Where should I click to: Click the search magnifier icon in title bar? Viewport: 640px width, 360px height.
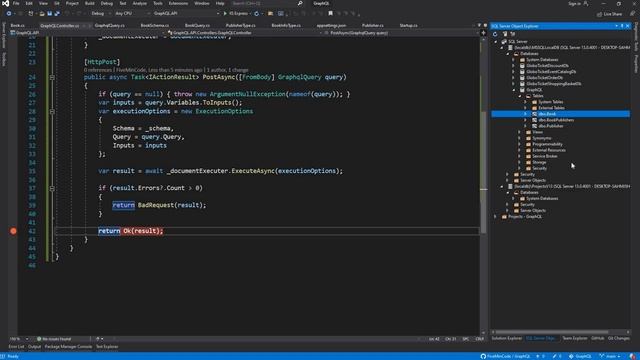coord(300,3)
